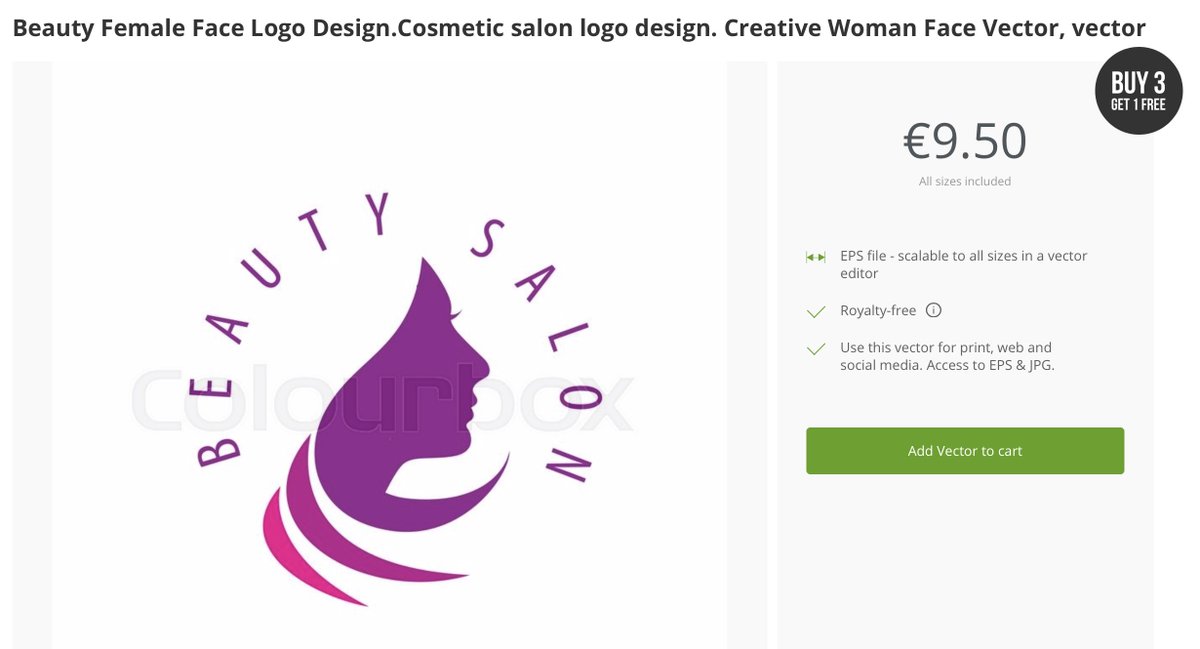
Task: Click the gray strip left of preview
Action: [32, 355]
